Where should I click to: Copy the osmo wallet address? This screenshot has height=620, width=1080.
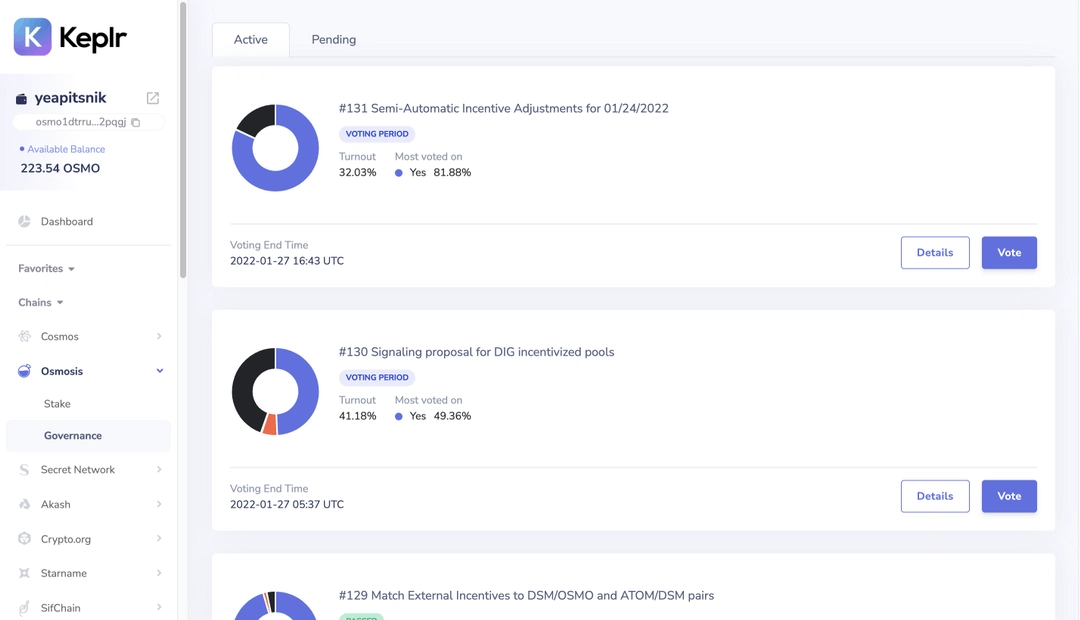pyautogui.click(x=136, y=123)
